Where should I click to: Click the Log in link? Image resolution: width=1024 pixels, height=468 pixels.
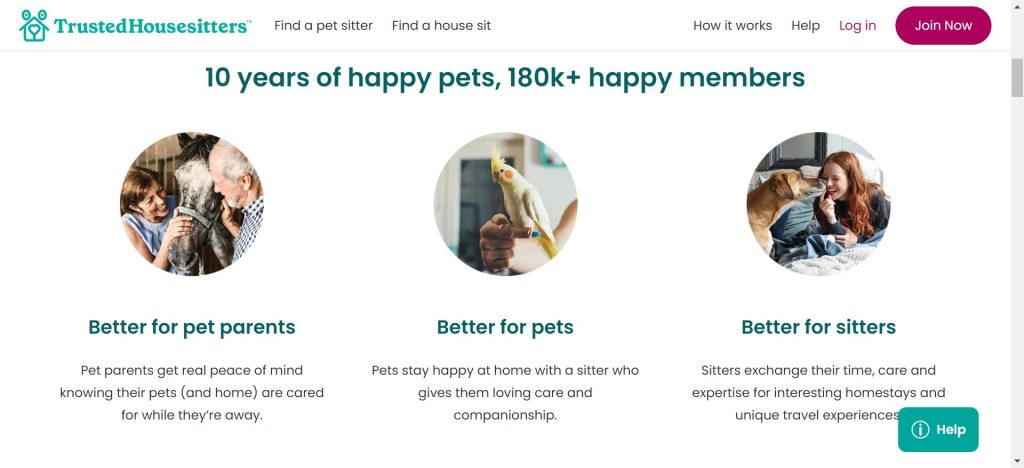click(857, 26)
